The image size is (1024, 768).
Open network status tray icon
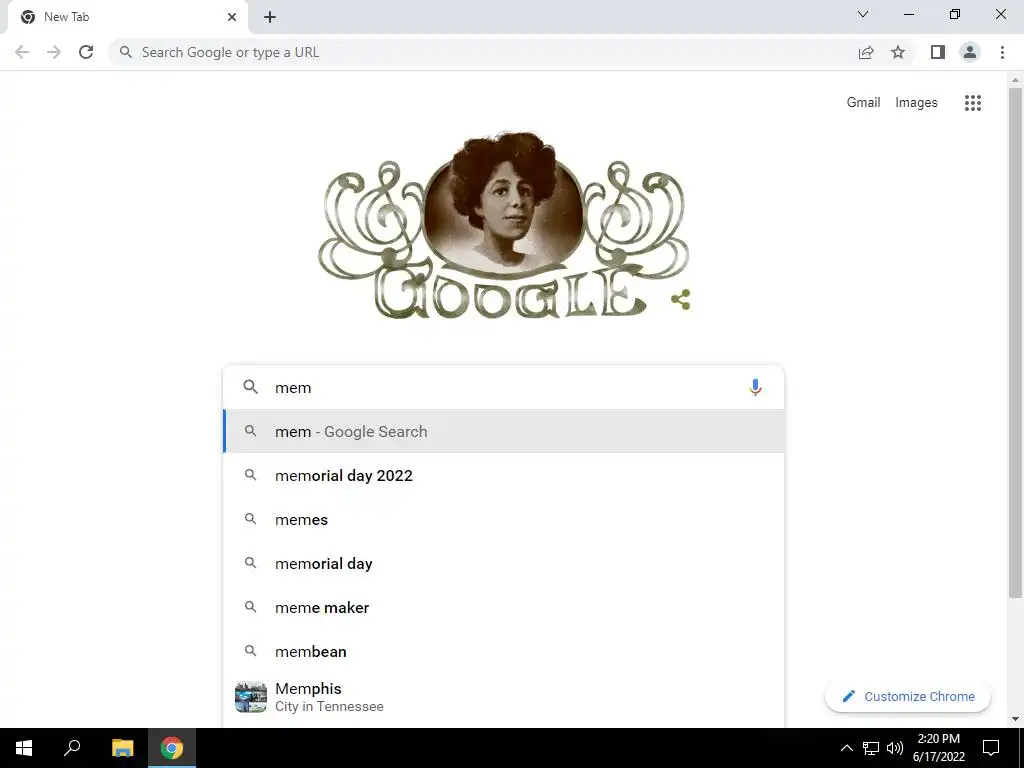[871, 748]
